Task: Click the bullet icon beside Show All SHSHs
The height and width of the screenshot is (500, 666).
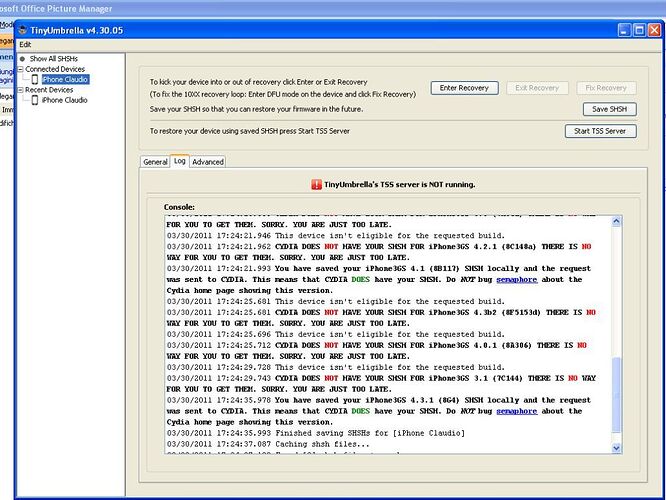Action: tap(23, 59)
